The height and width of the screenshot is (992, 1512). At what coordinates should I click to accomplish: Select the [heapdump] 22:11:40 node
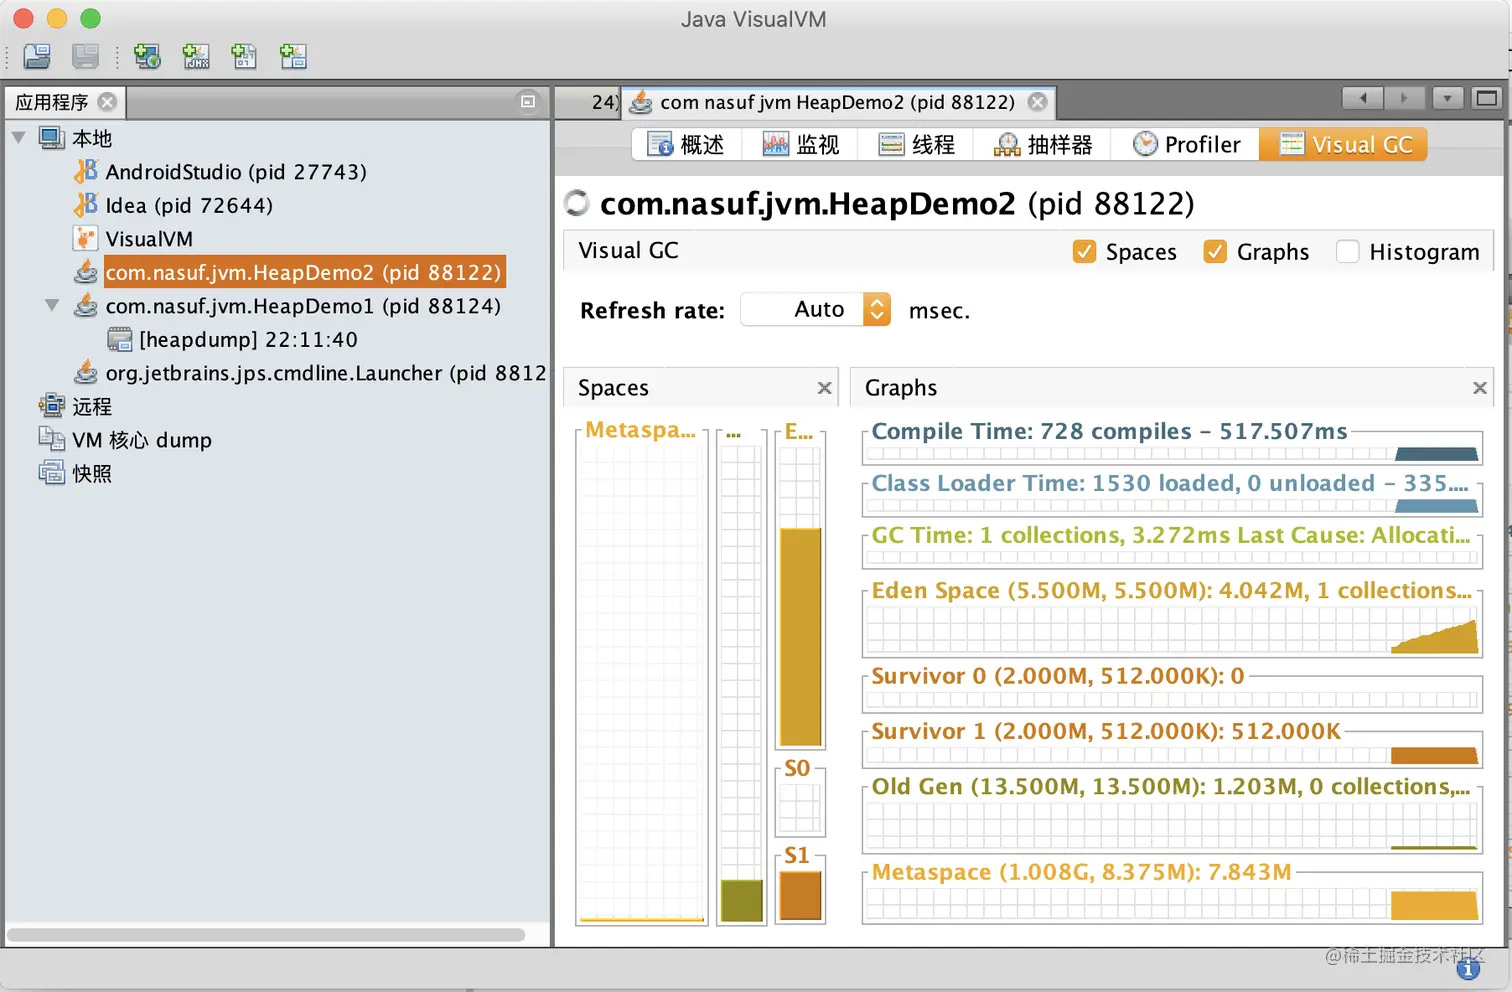coord(248,340)
